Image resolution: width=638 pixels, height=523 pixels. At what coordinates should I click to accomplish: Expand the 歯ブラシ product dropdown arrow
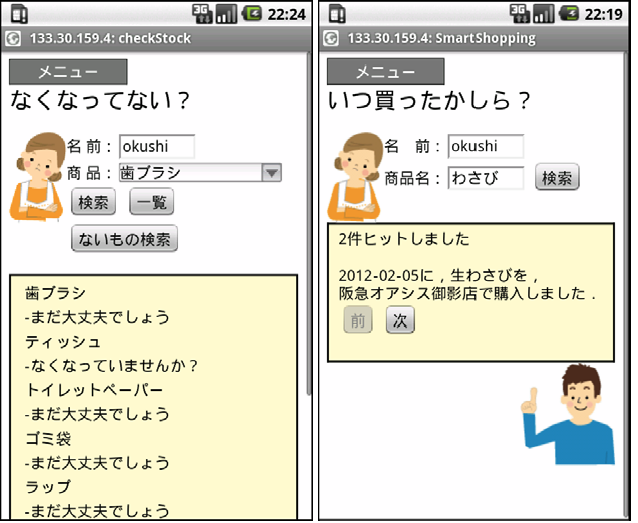coord(271,173)
